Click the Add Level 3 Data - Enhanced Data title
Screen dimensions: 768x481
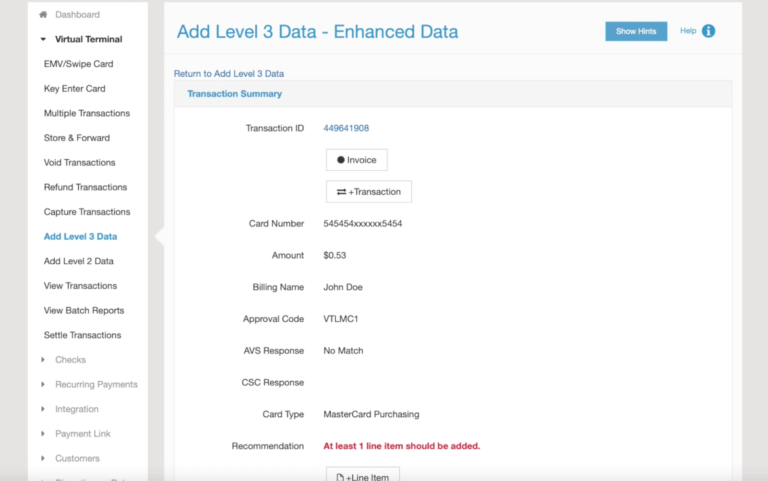click(x=317, y=32)
